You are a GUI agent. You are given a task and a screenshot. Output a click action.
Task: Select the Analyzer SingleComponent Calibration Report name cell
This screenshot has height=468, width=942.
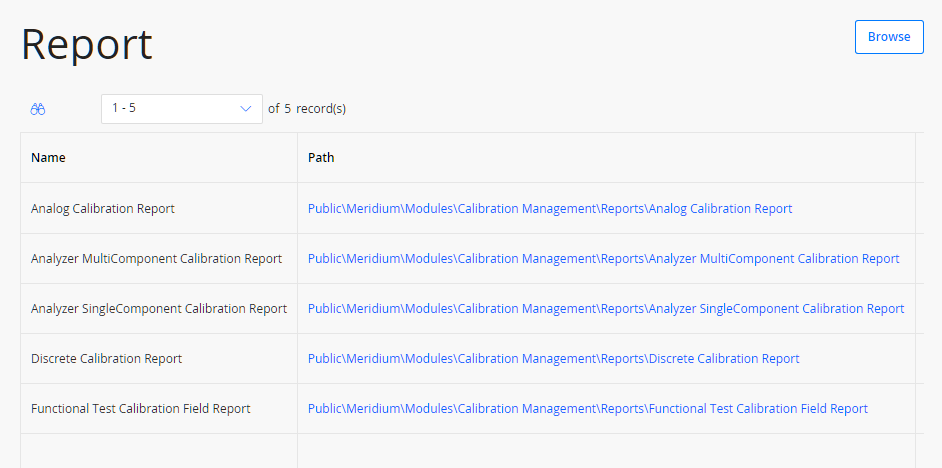159,308
